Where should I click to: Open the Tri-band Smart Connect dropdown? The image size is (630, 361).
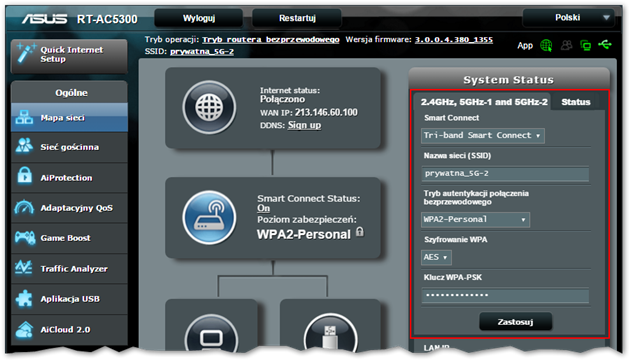pos(483,135)
